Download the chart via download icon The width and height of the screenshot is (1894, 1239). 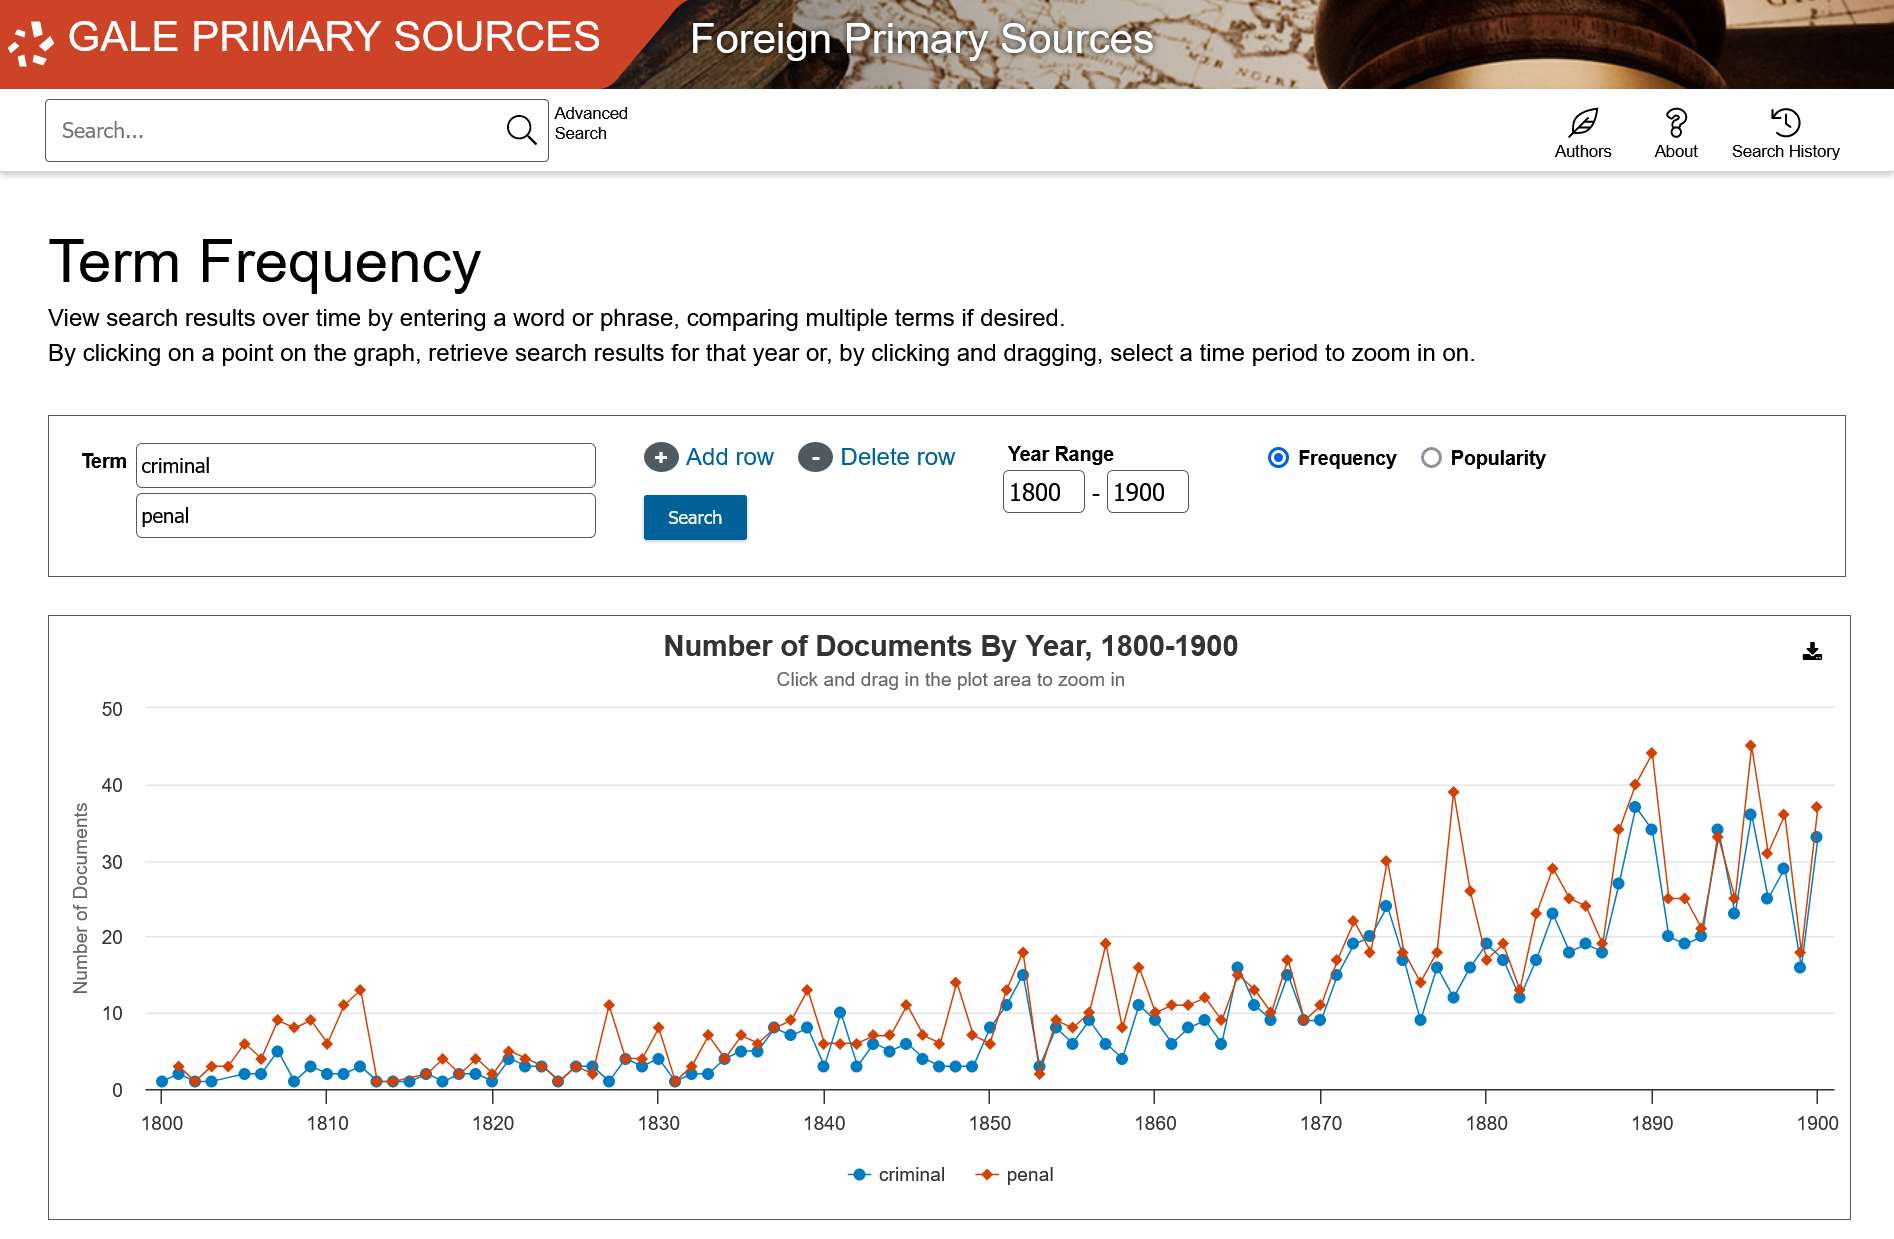[1812, 652]
